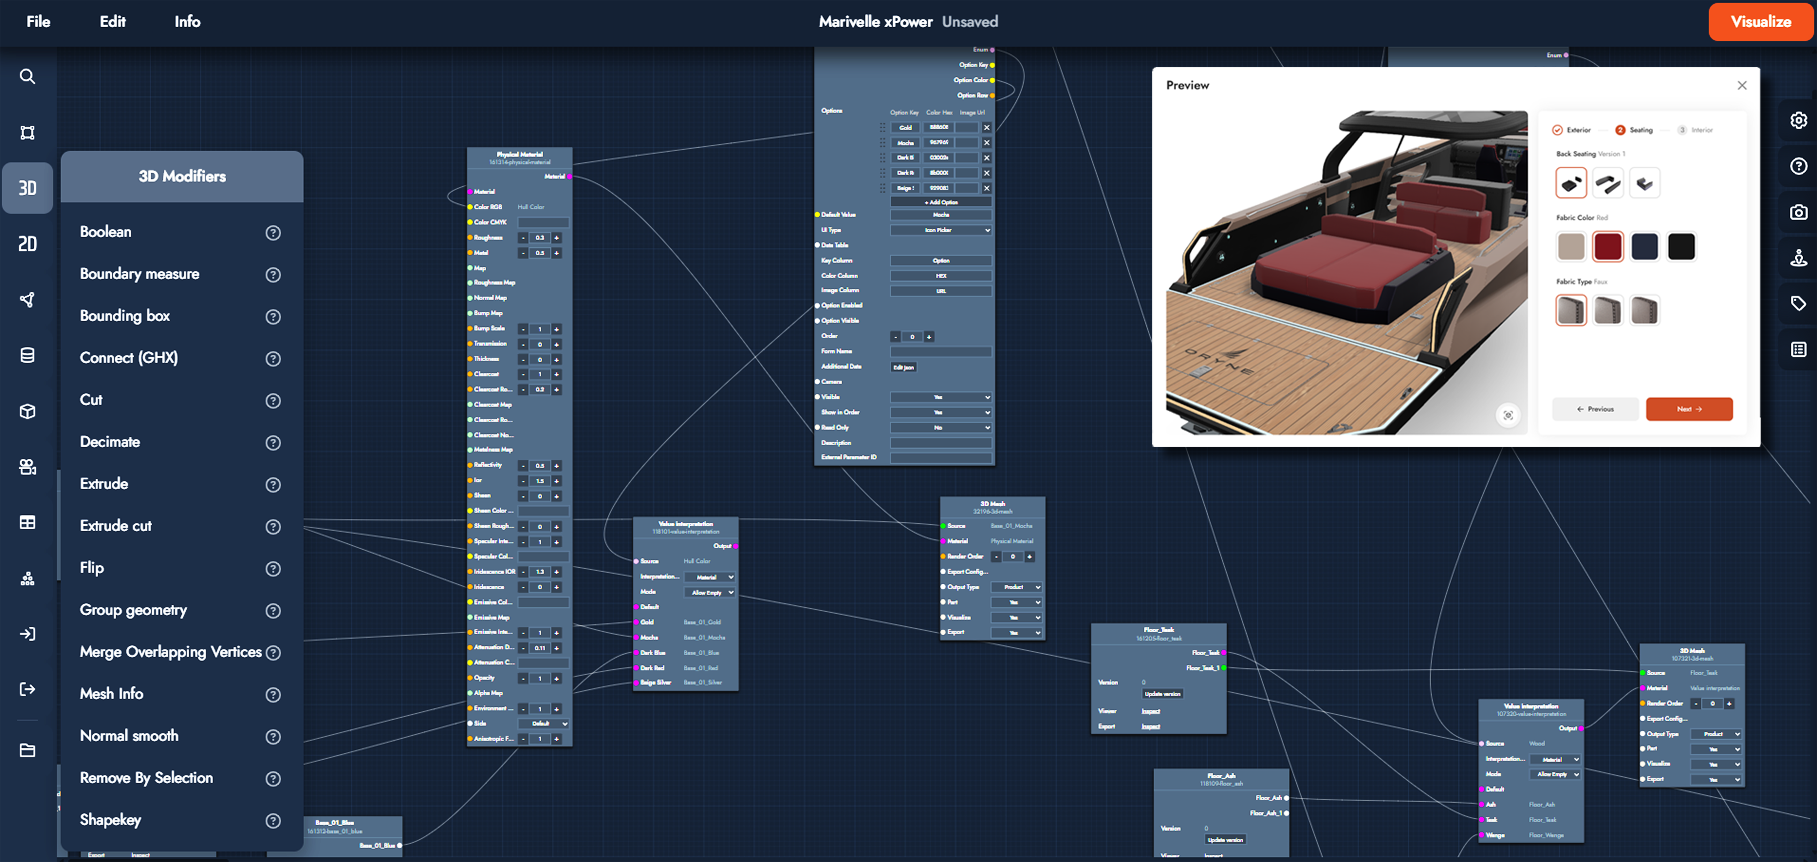Click the database icon in left sidebar

(x=28, y=355)
